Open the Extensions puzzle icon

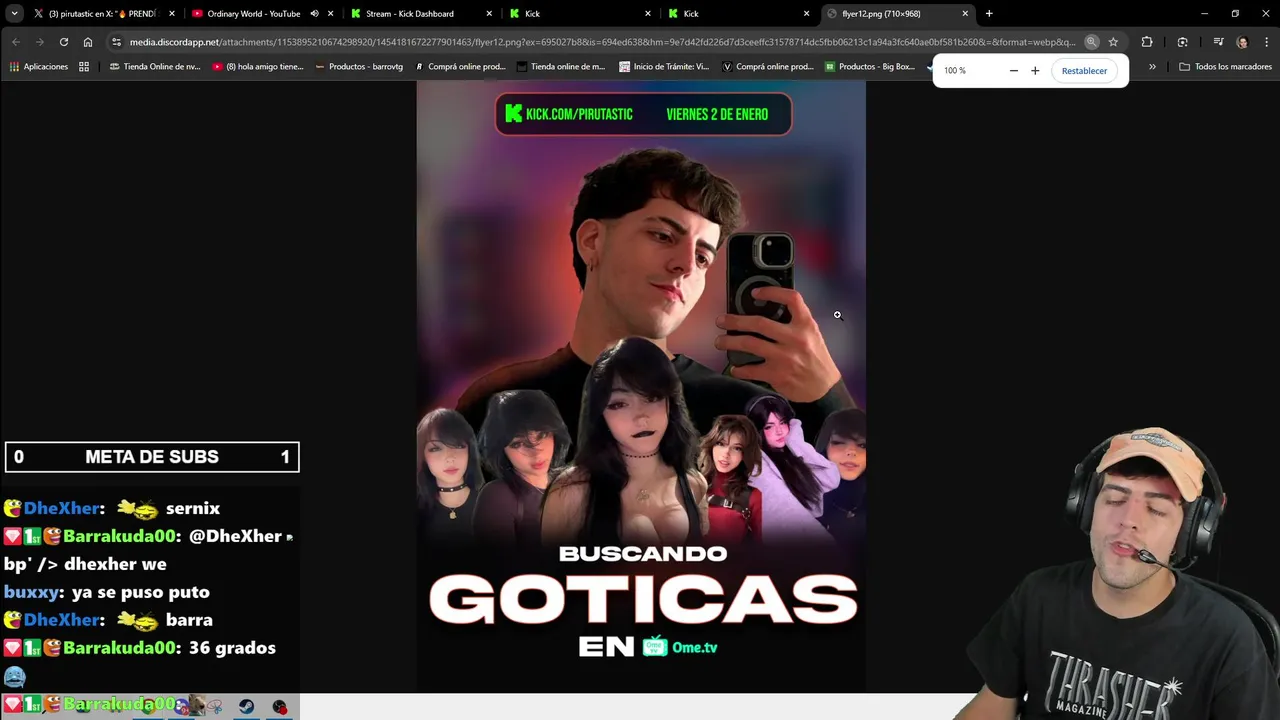pos(1147,42)
